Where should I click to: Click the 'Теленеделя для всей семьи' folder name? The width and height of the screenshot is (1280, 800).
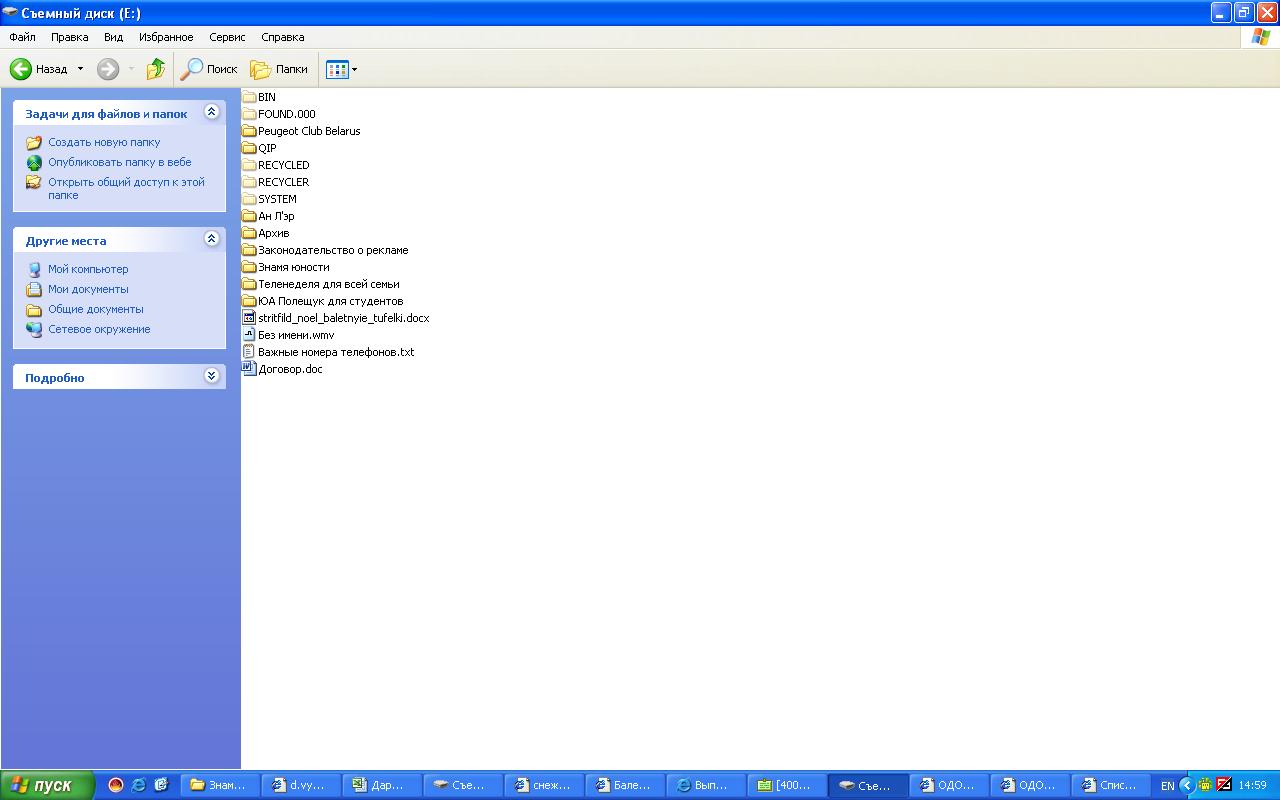[329, 284]
